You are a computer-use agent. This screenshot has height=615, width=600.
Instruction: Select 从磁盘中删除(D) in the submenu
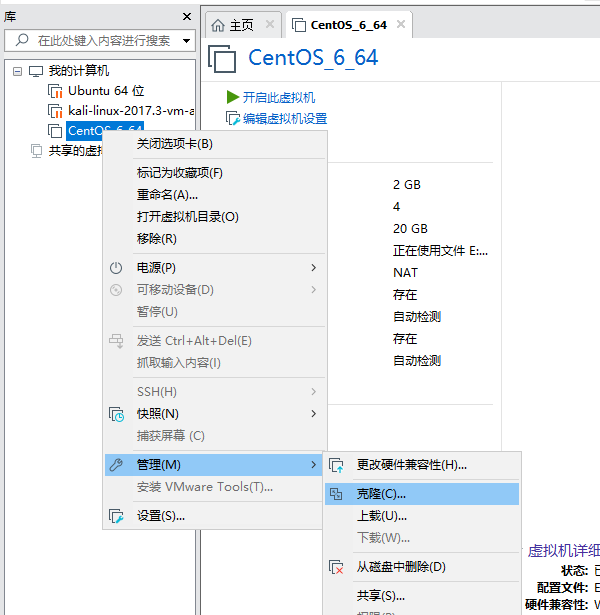click(422, 567)
